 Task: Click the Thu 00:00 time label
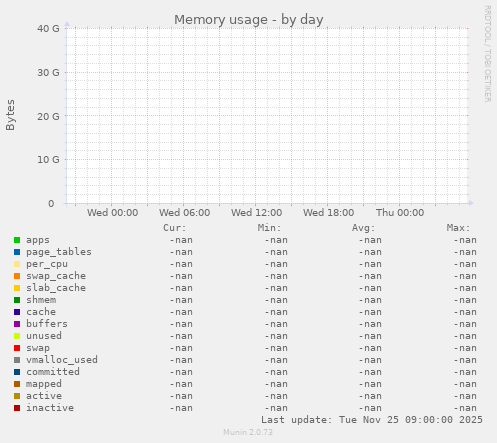click(400, 213)
